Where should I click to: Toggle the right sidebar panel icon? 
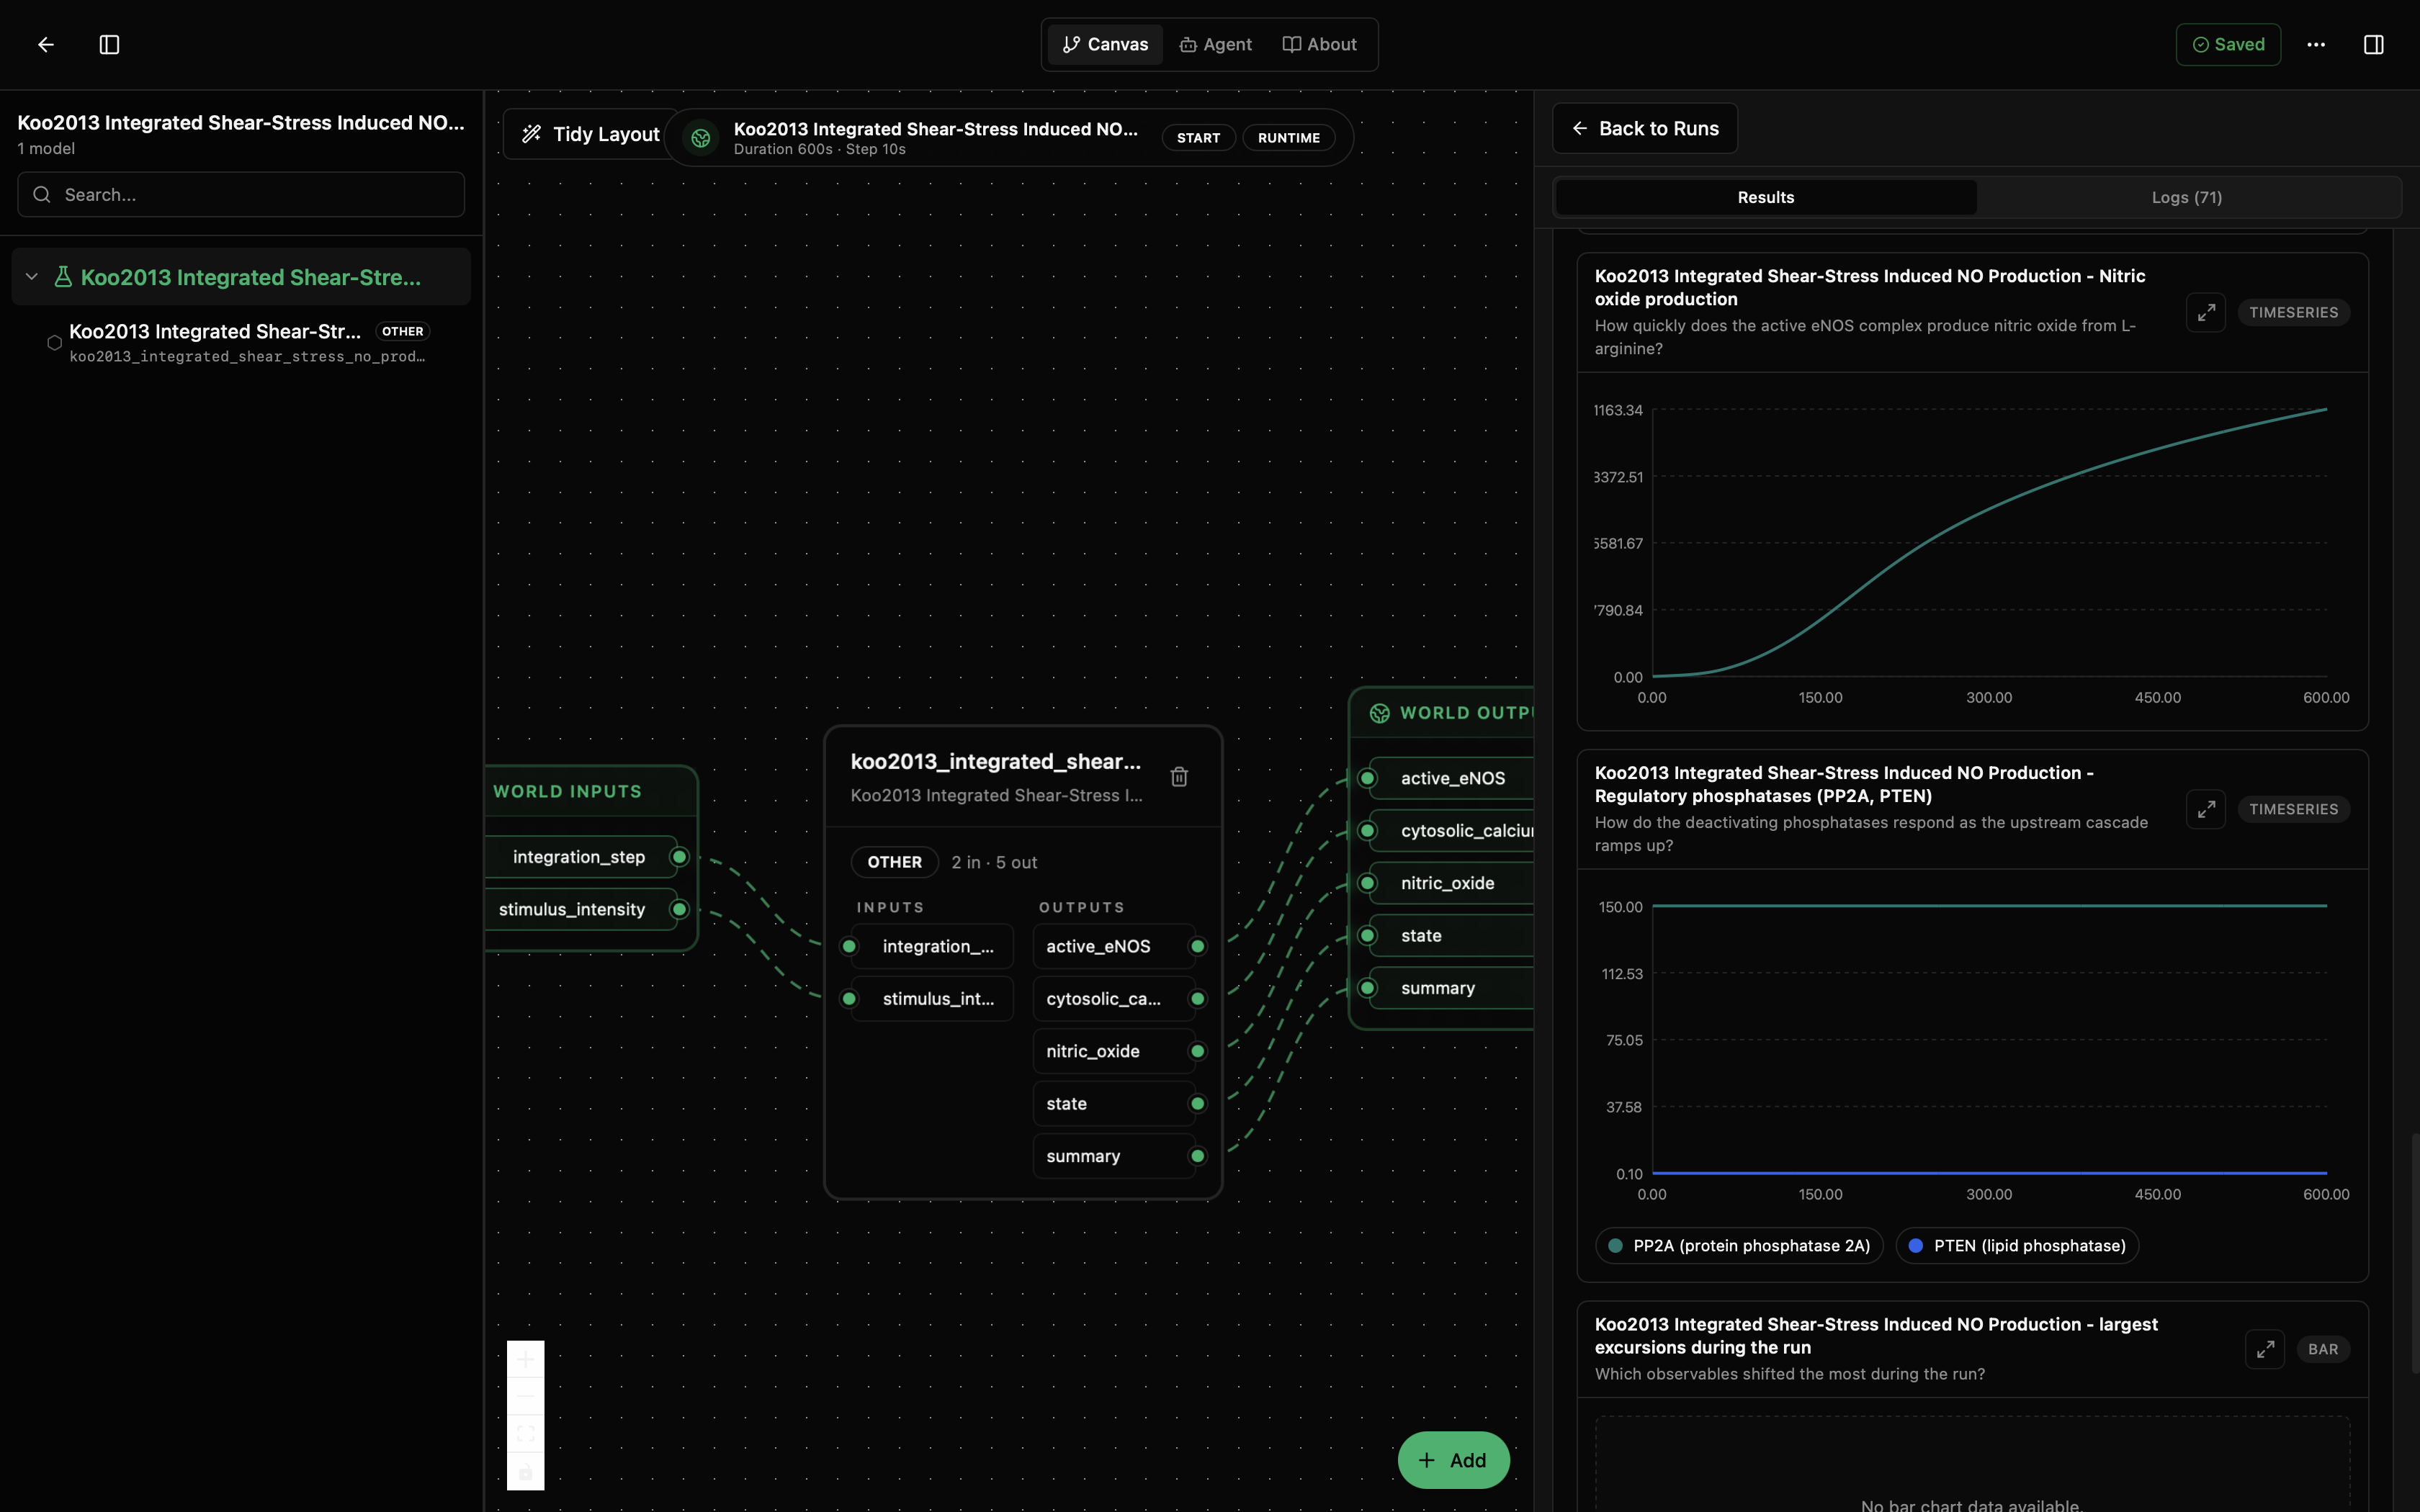coord(2373,44)
